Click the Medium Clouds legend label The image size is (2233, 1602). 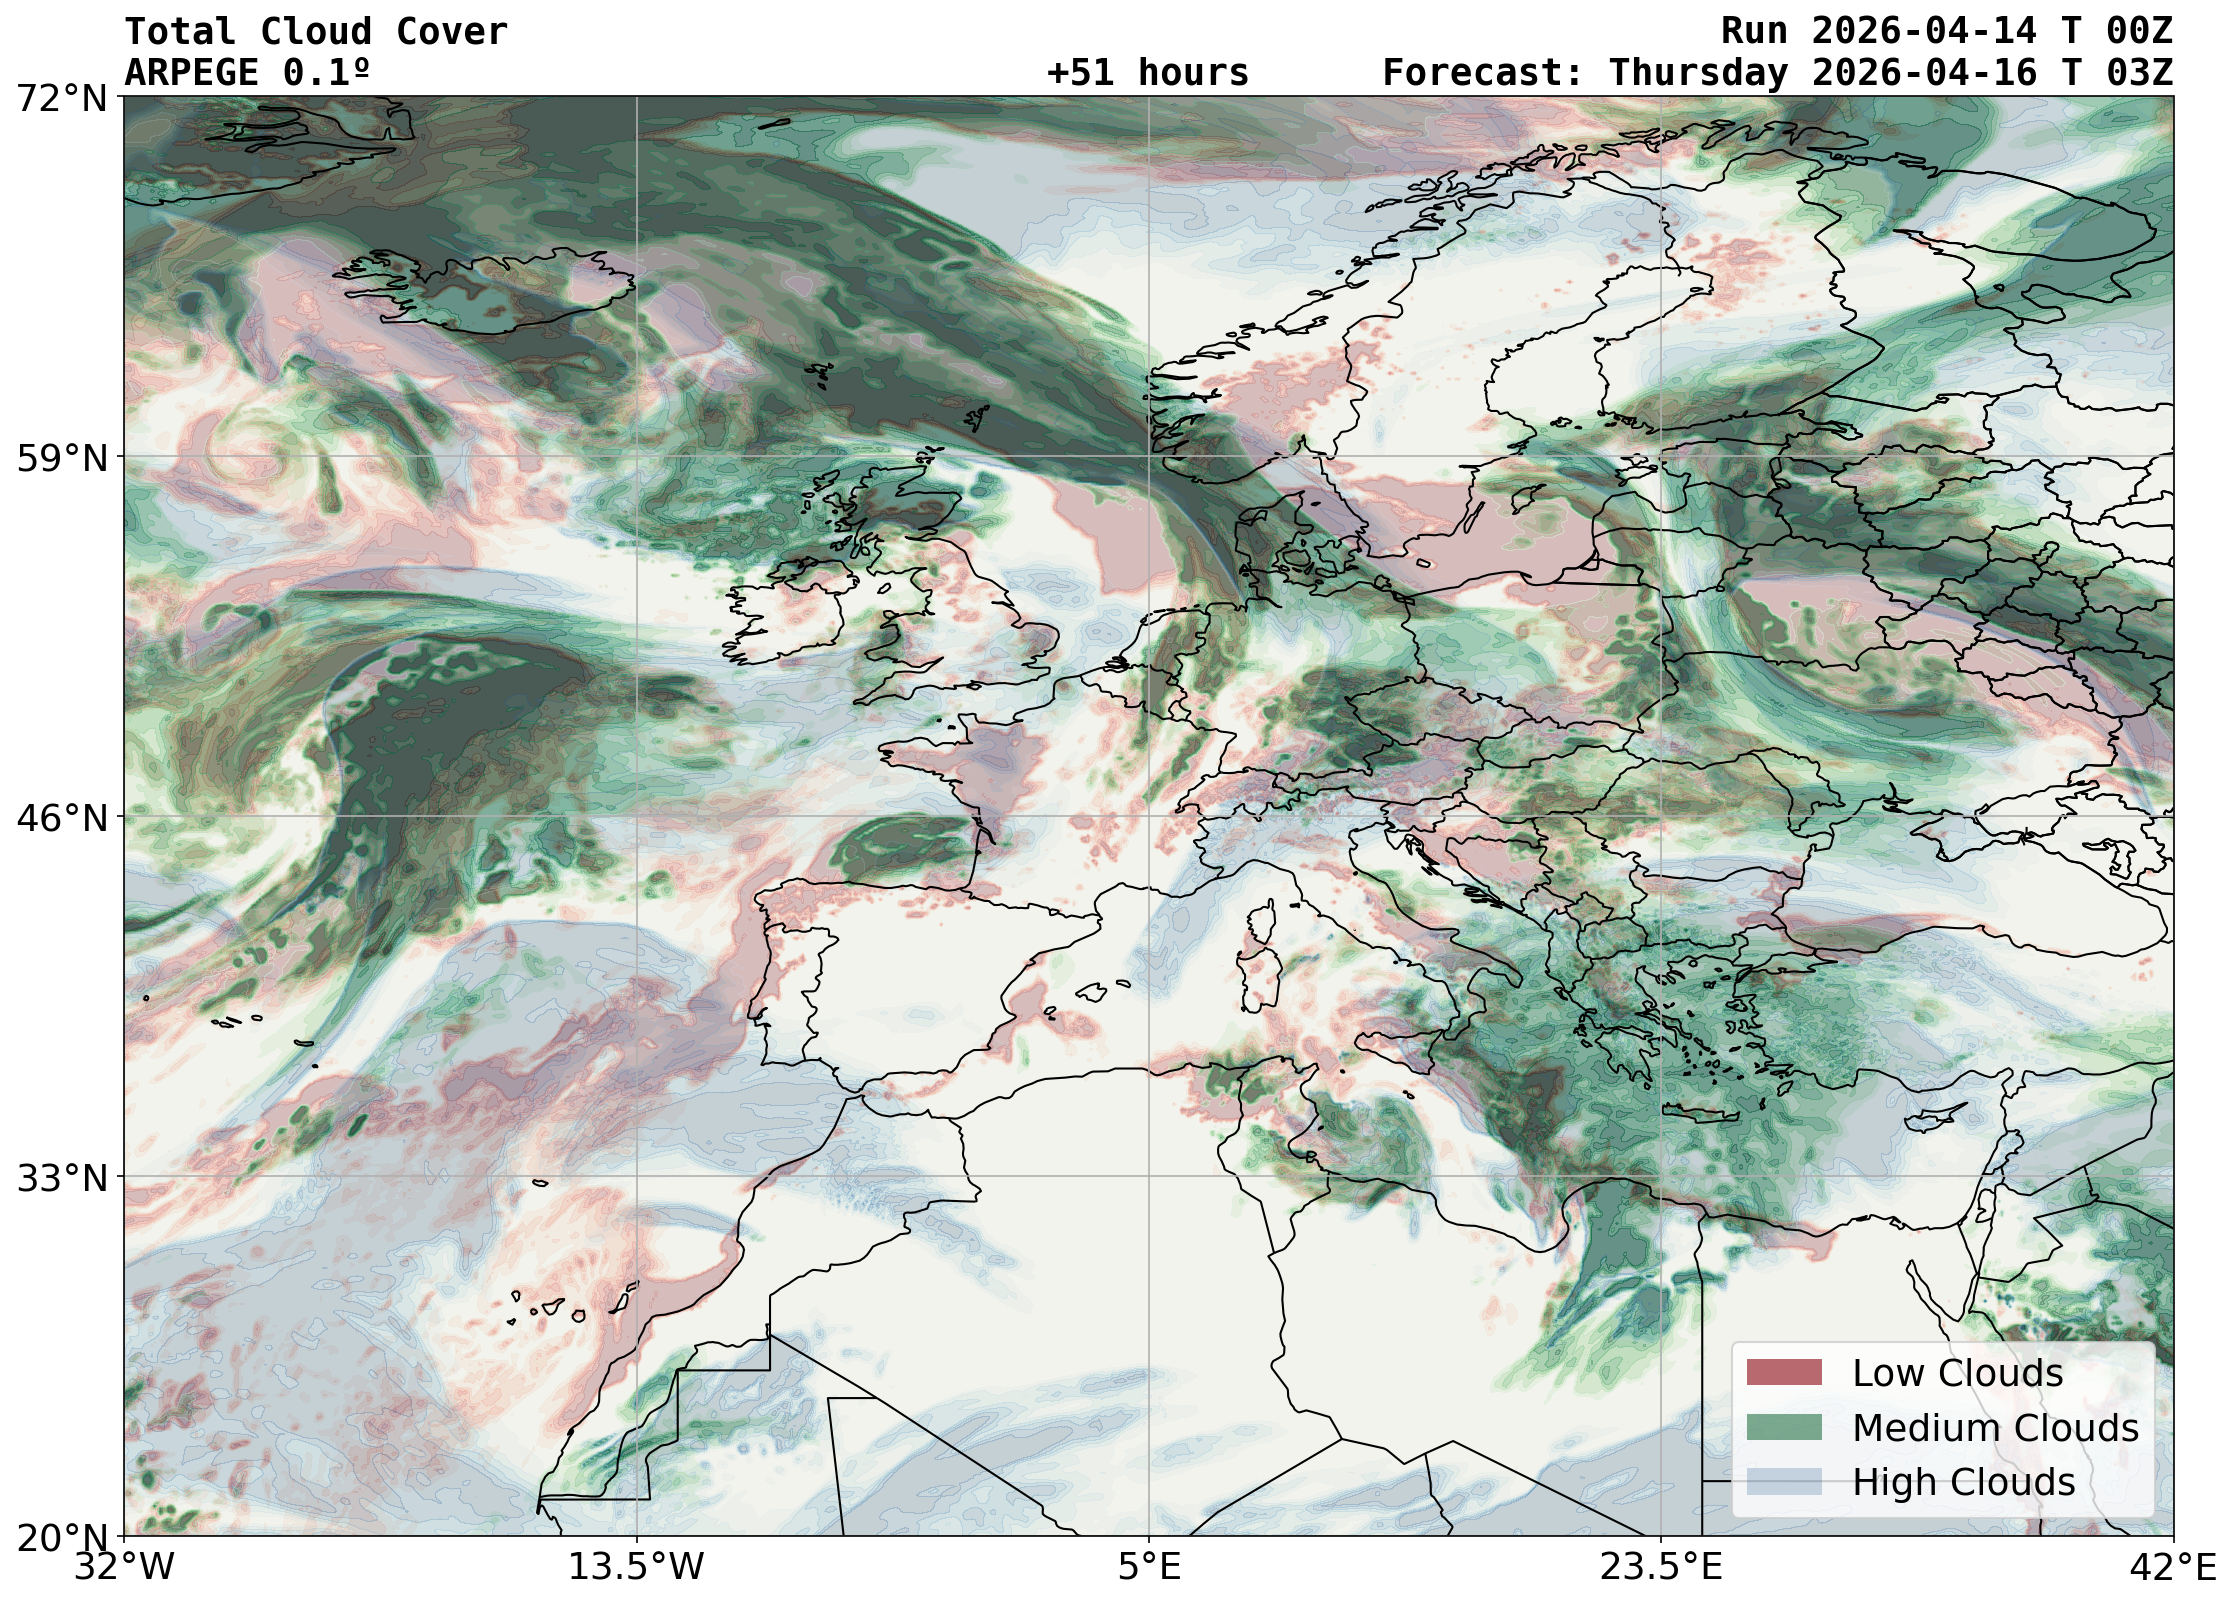click(1995, 1428)
